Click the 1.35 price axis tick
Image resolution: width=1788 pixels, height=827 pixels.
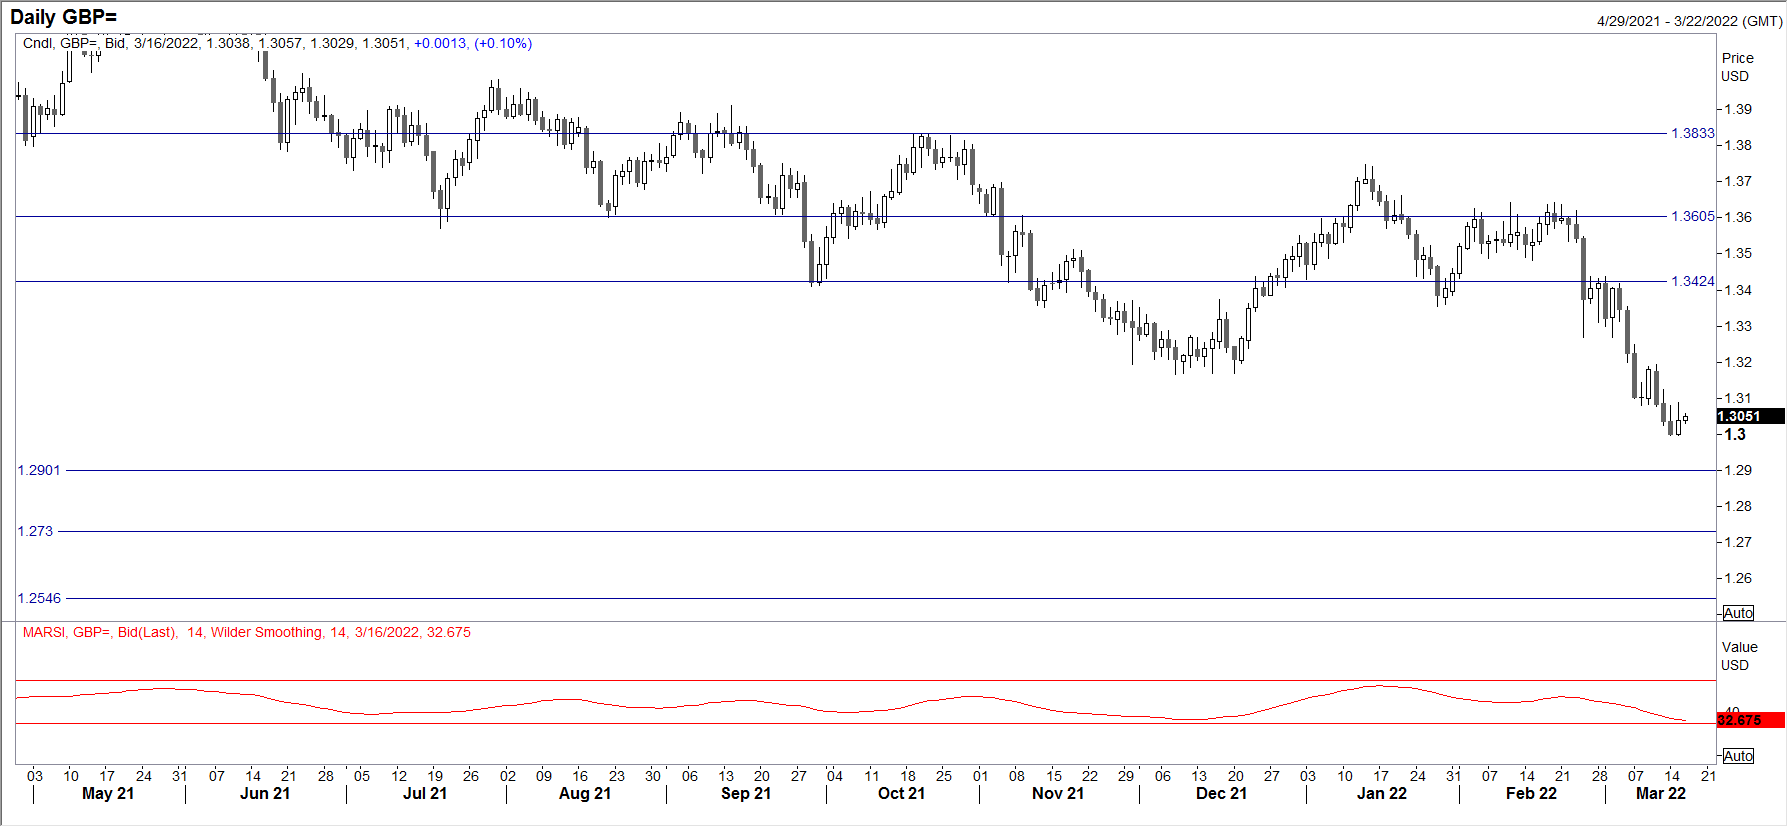pos(1739,253)
